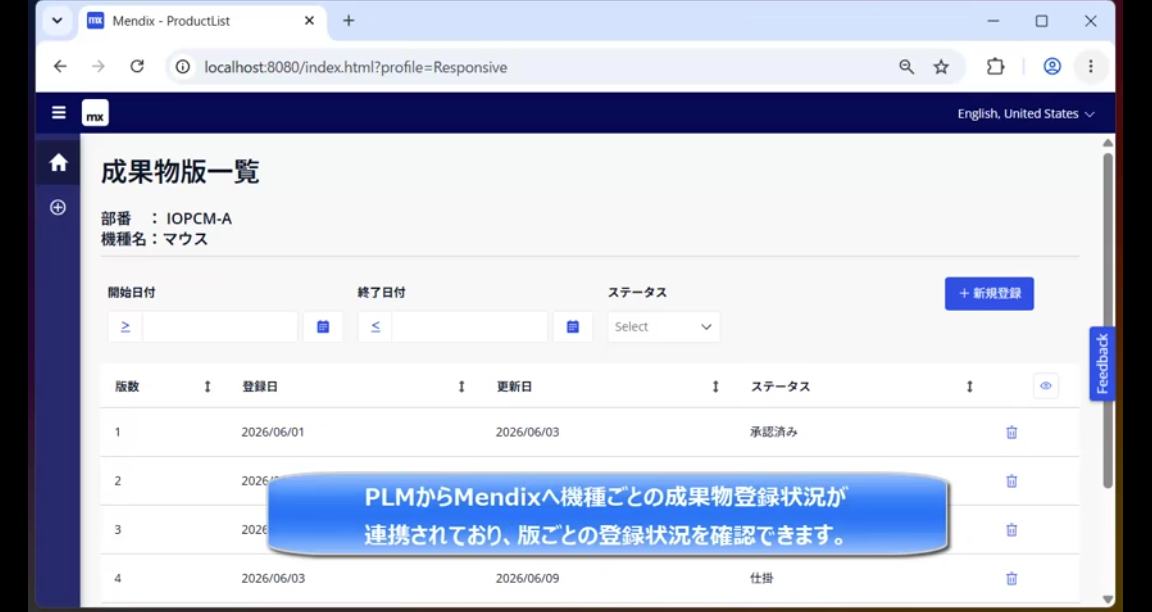Open a new browser tab
The width and height of the screenshot is (1152, 612).
click(348, 21)
